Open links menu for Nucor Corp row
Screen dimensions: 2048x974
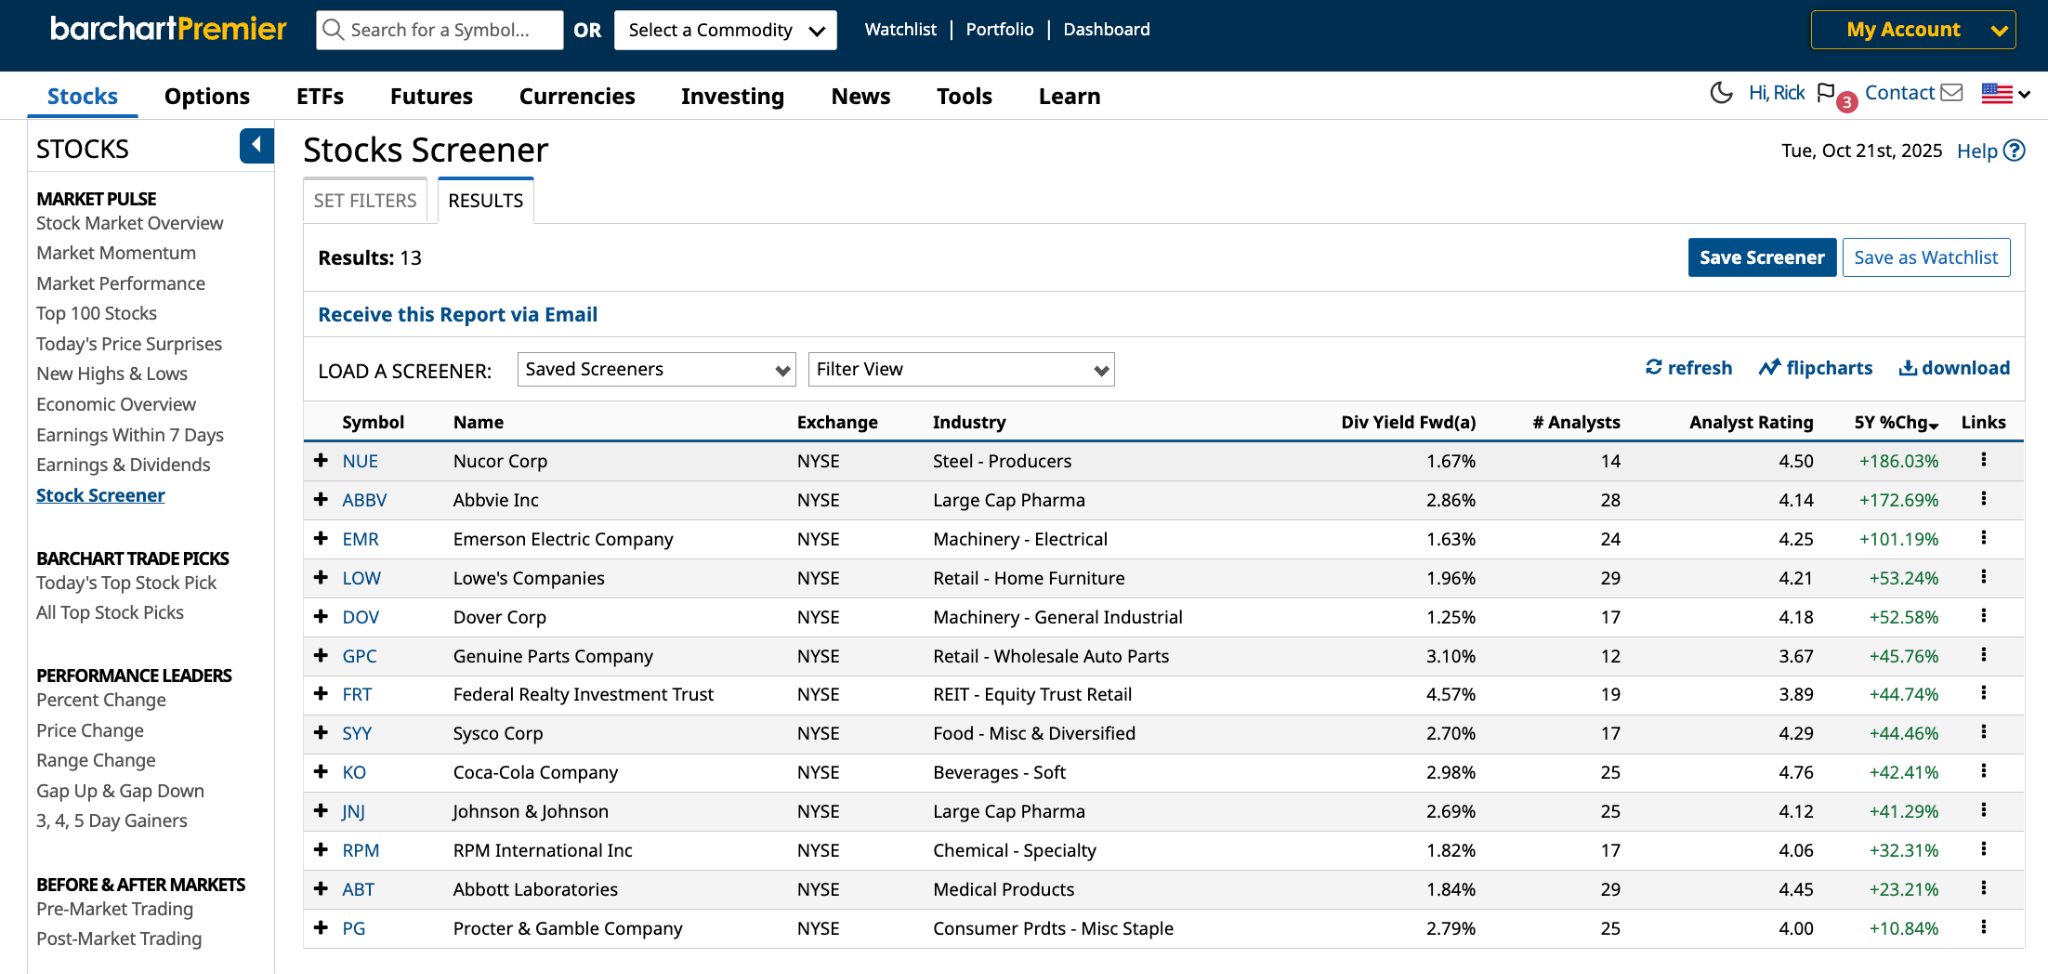point(1983,460)
